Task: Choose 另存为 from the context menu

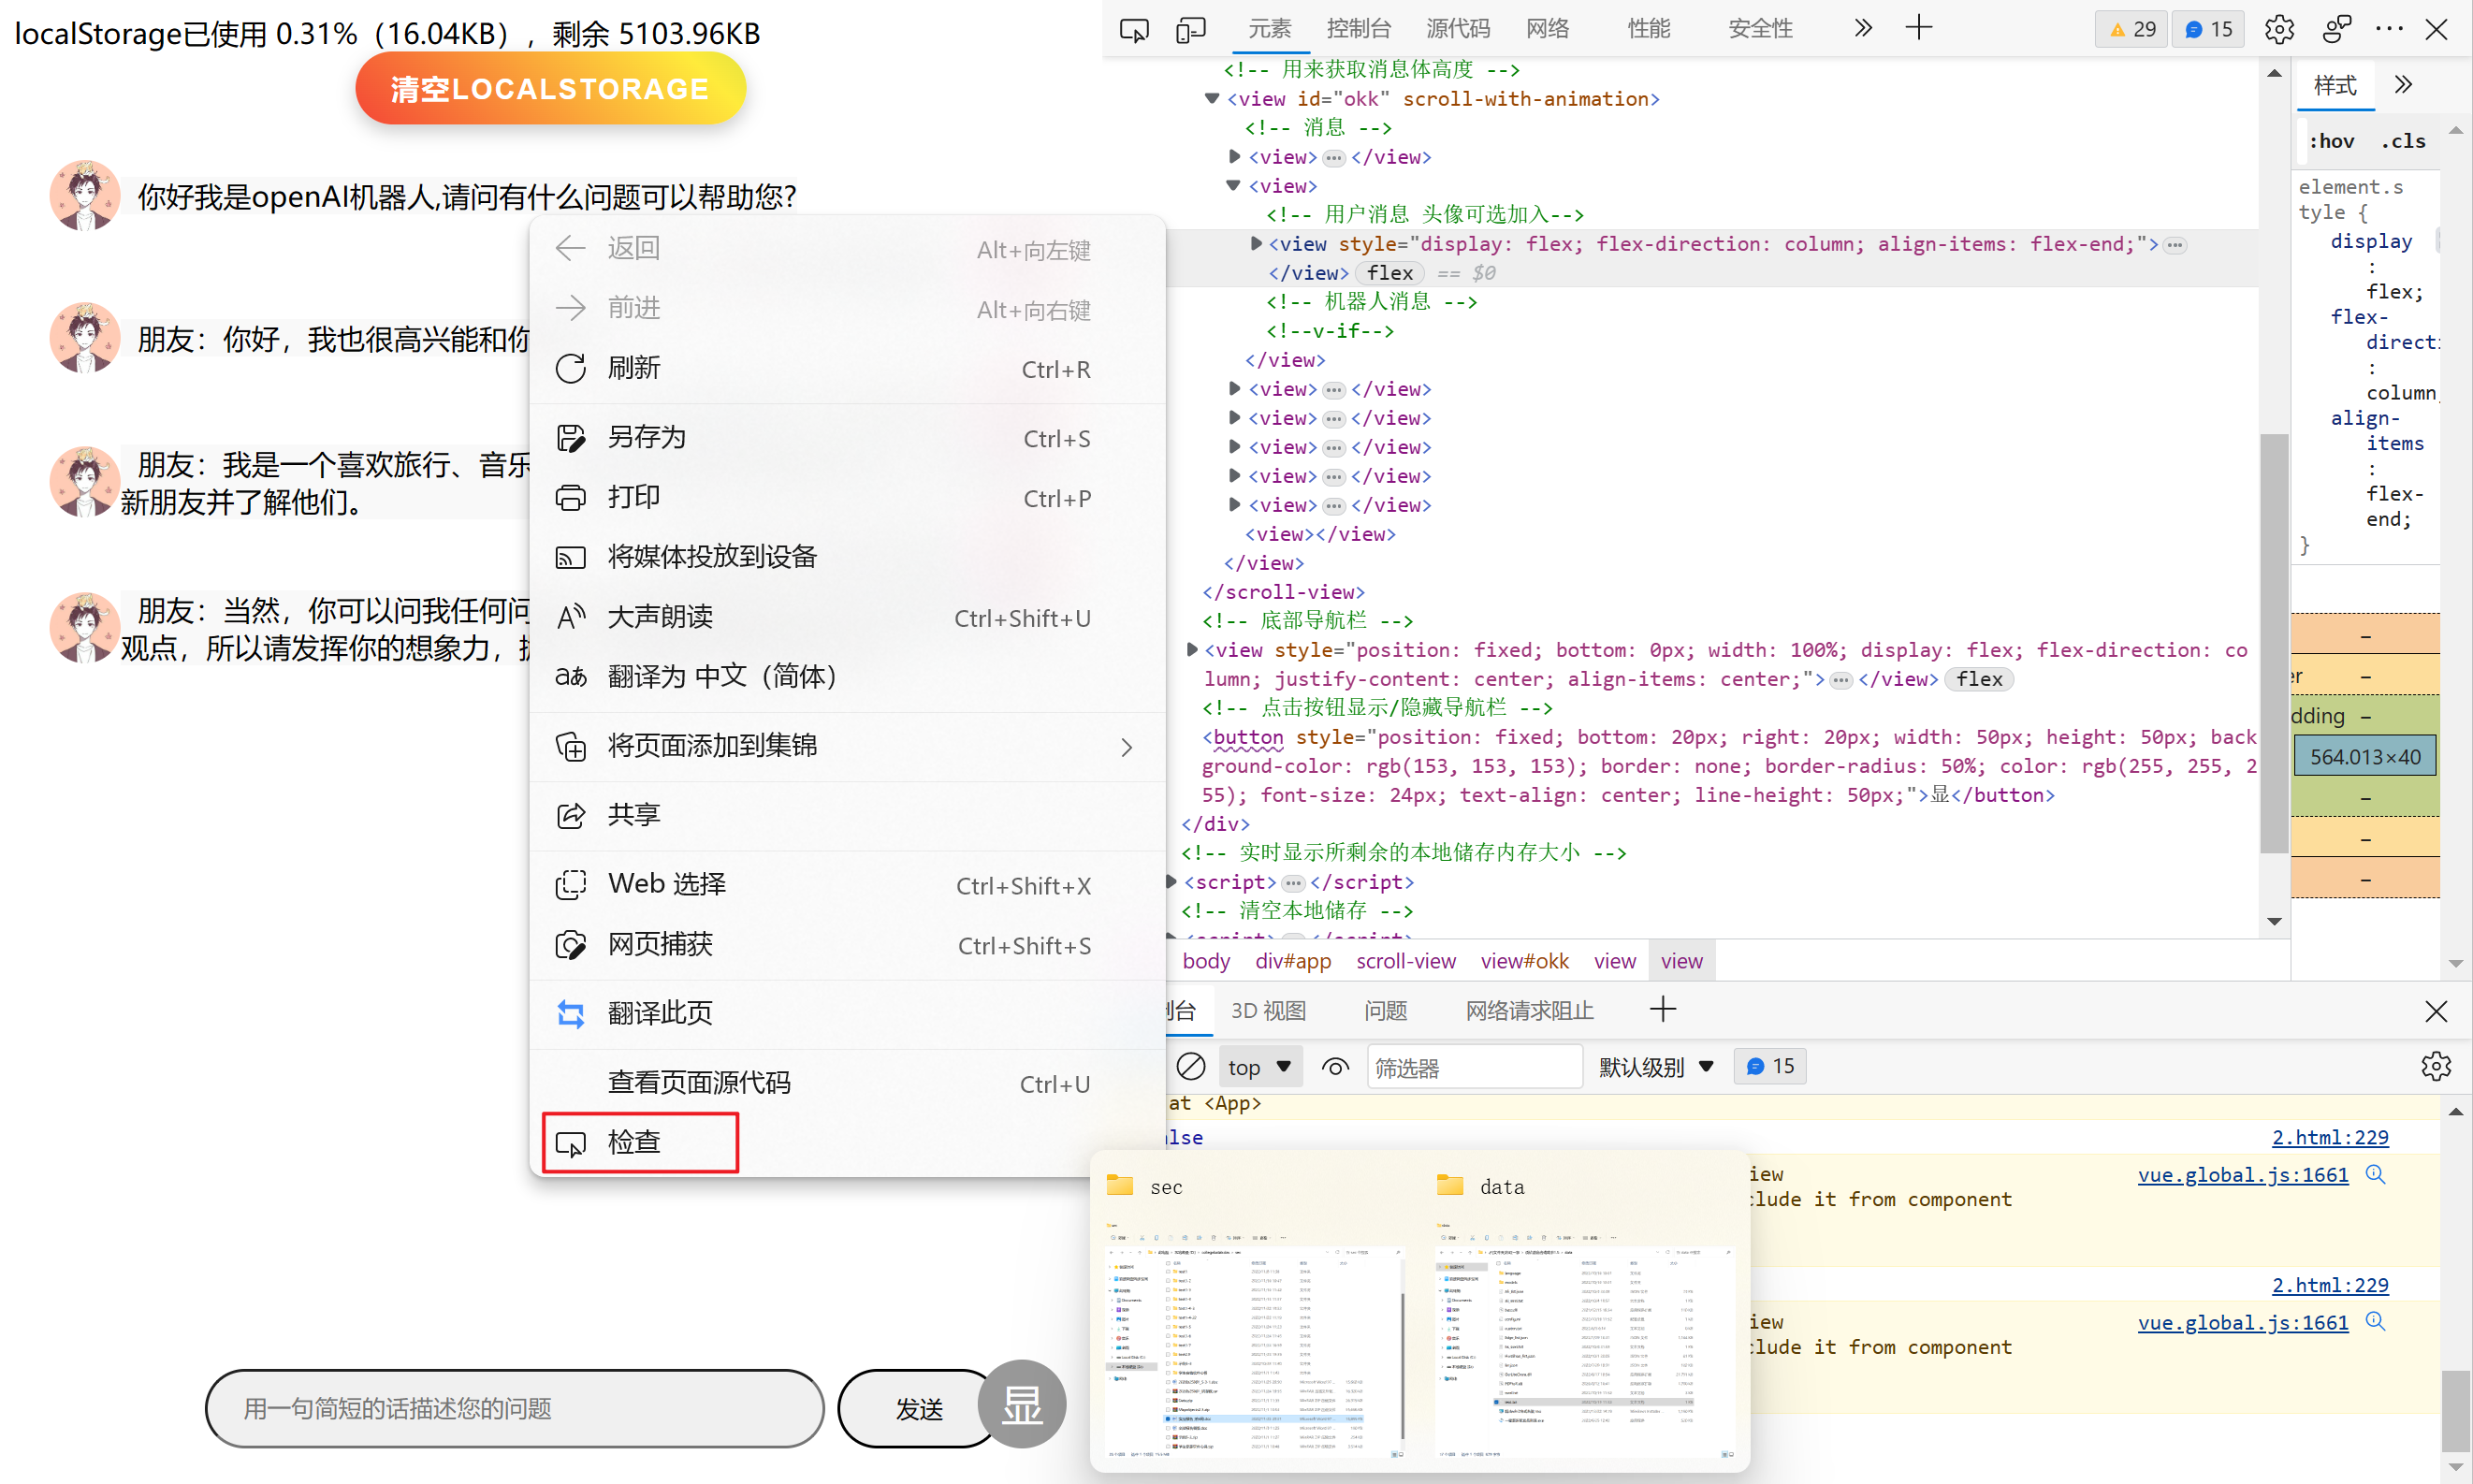Action: pos(847,437)
